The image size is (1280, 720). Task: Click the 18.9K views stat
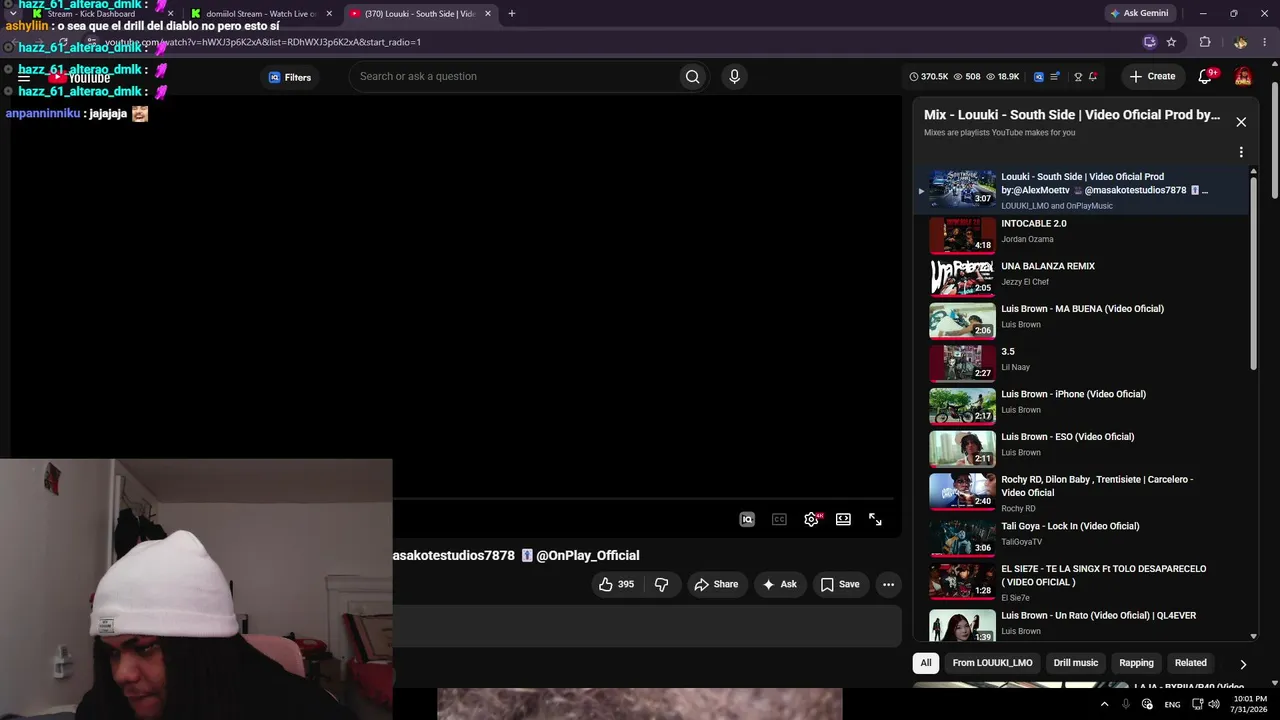tap(1003, 77)
